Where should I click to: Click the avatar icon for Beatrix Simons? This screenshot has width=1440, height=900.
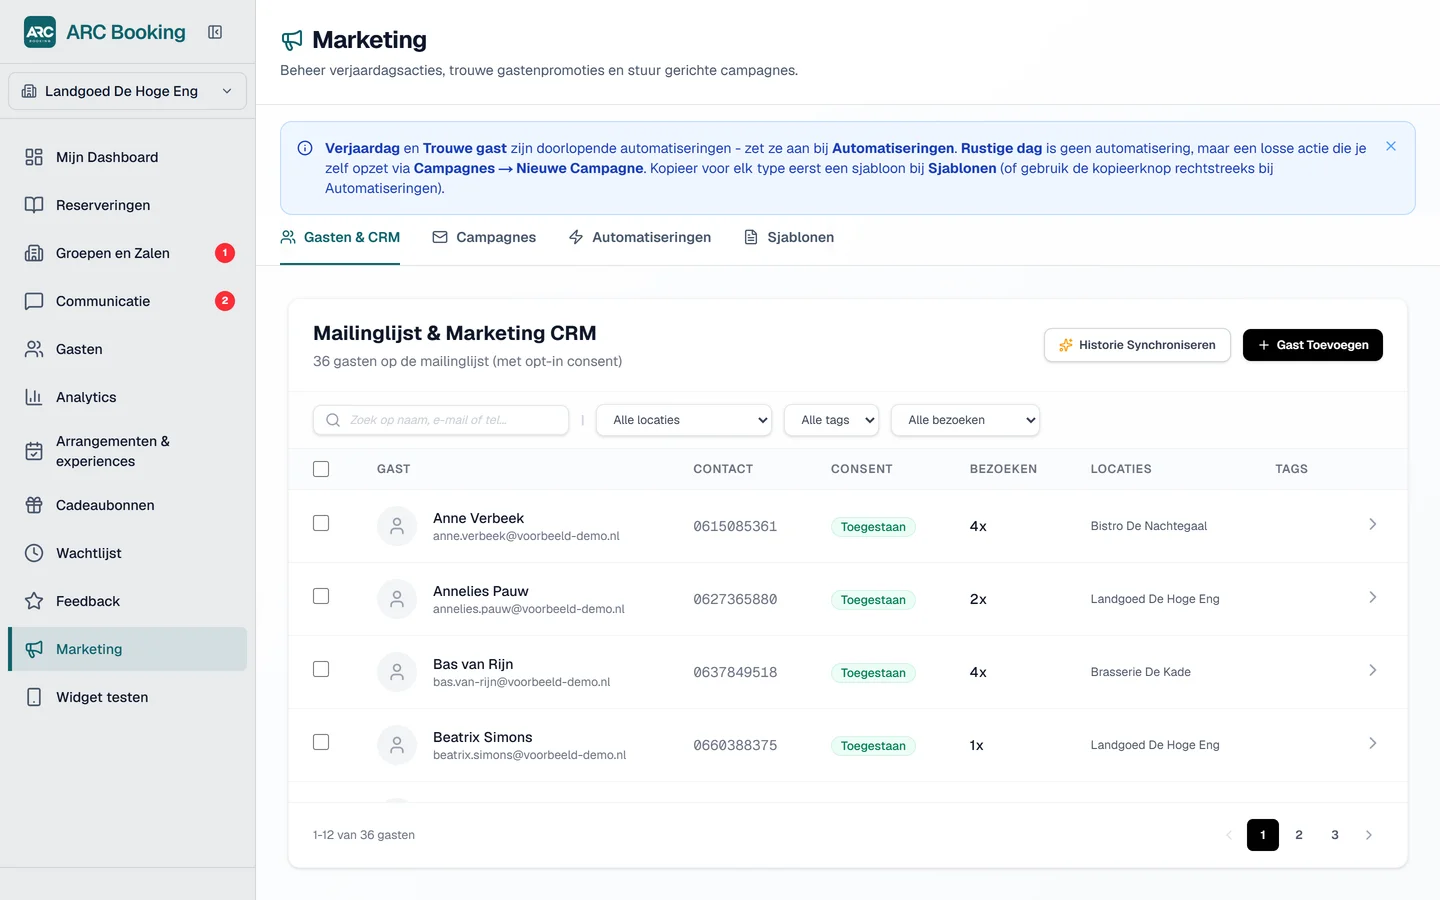pyautogui.click(x=397, y=745)
